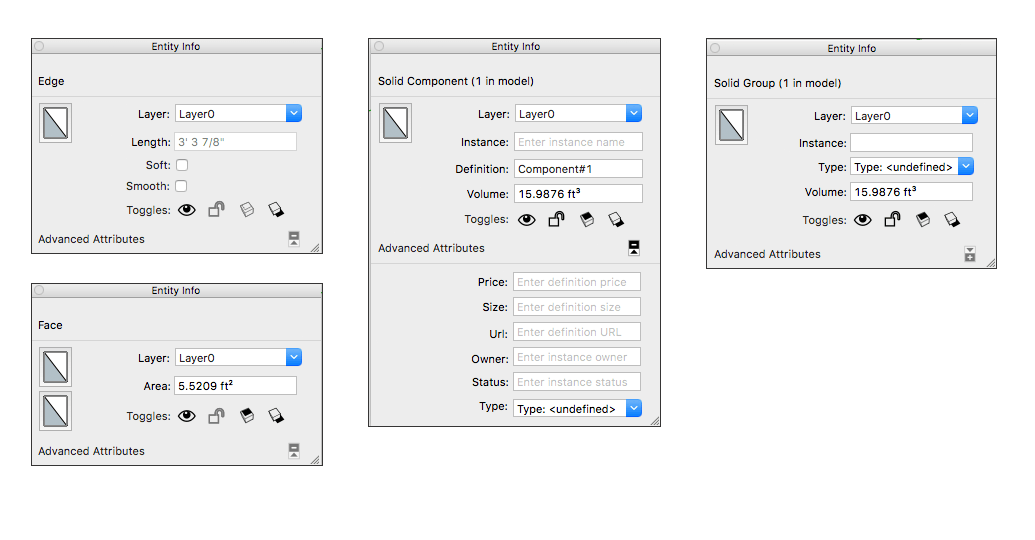Expand Advanced Attributes in Solid Group panel
The height and width of the screenshot is (540, 1035).
click(970, 254)
